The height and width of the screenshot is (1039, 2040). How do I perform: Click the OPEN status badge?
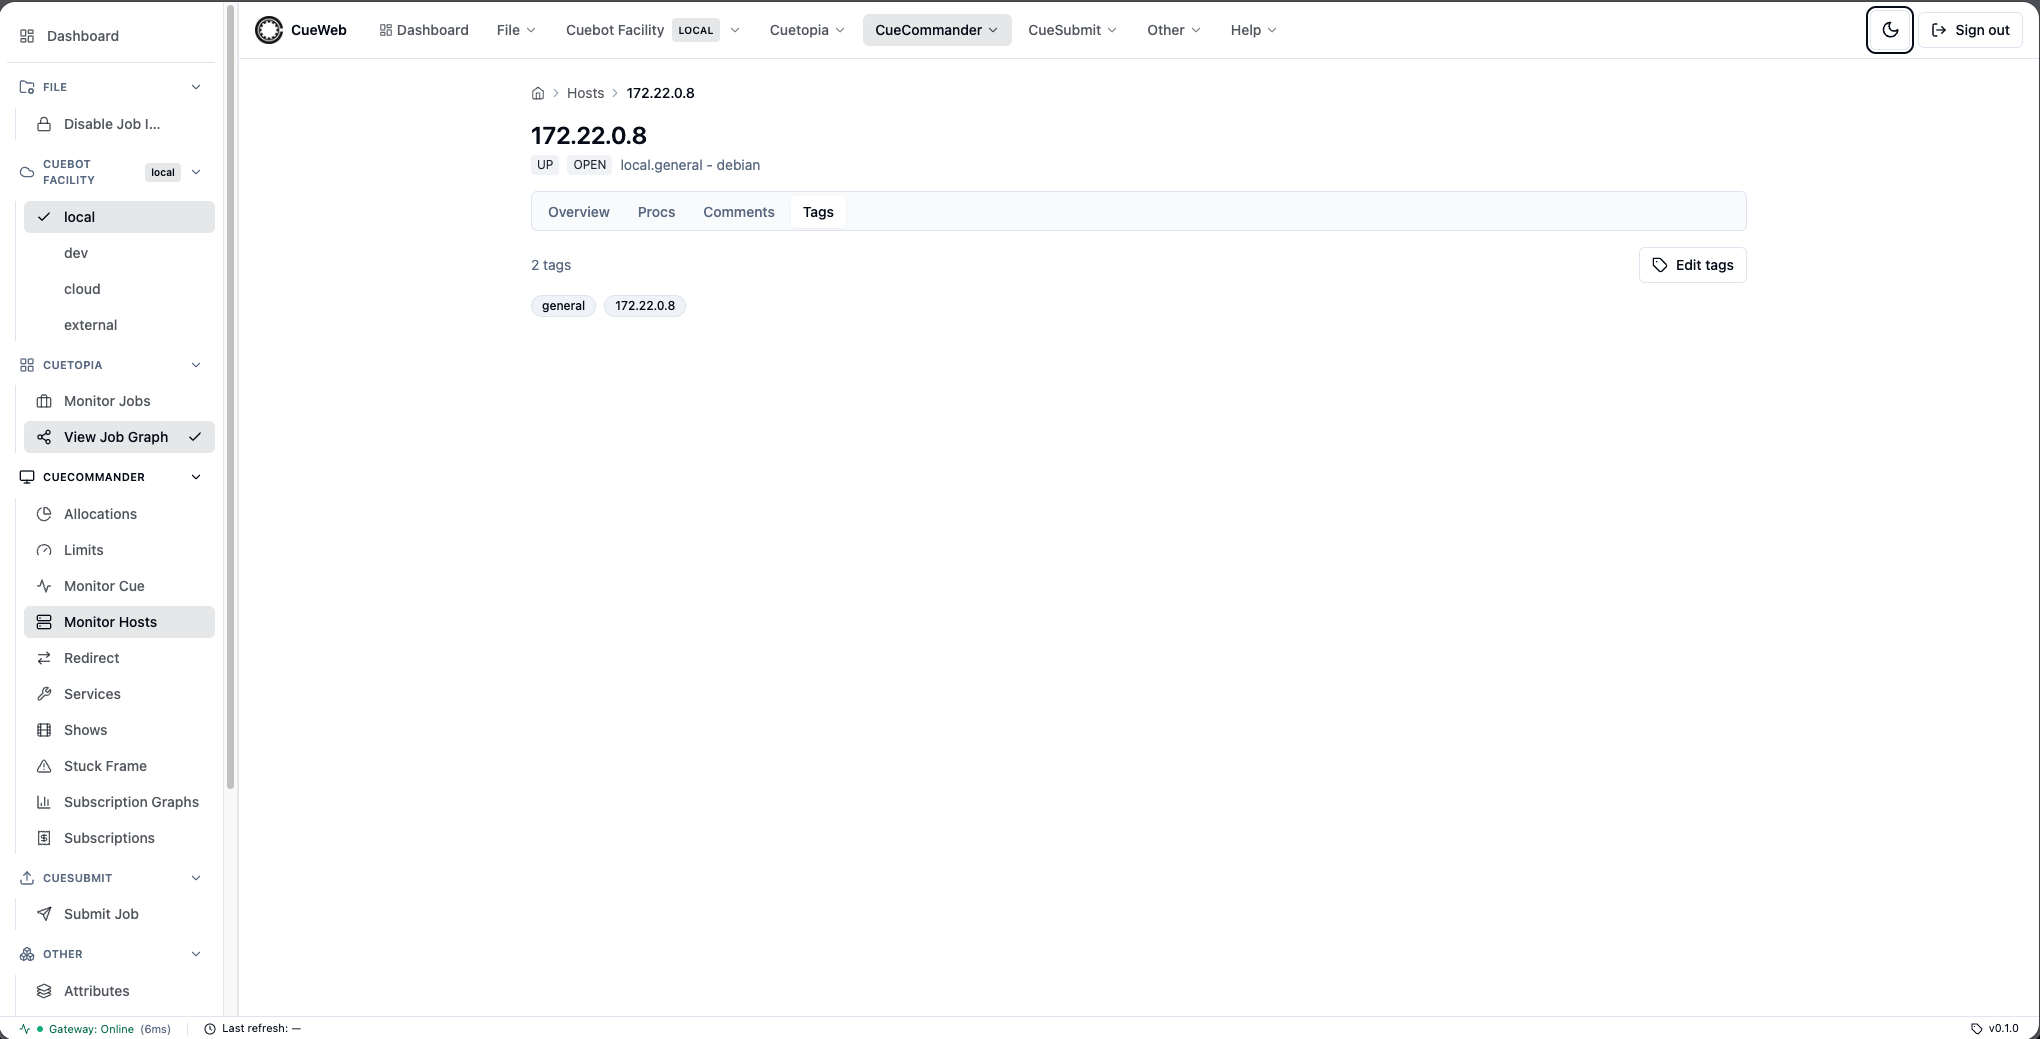tap(590, 165)
